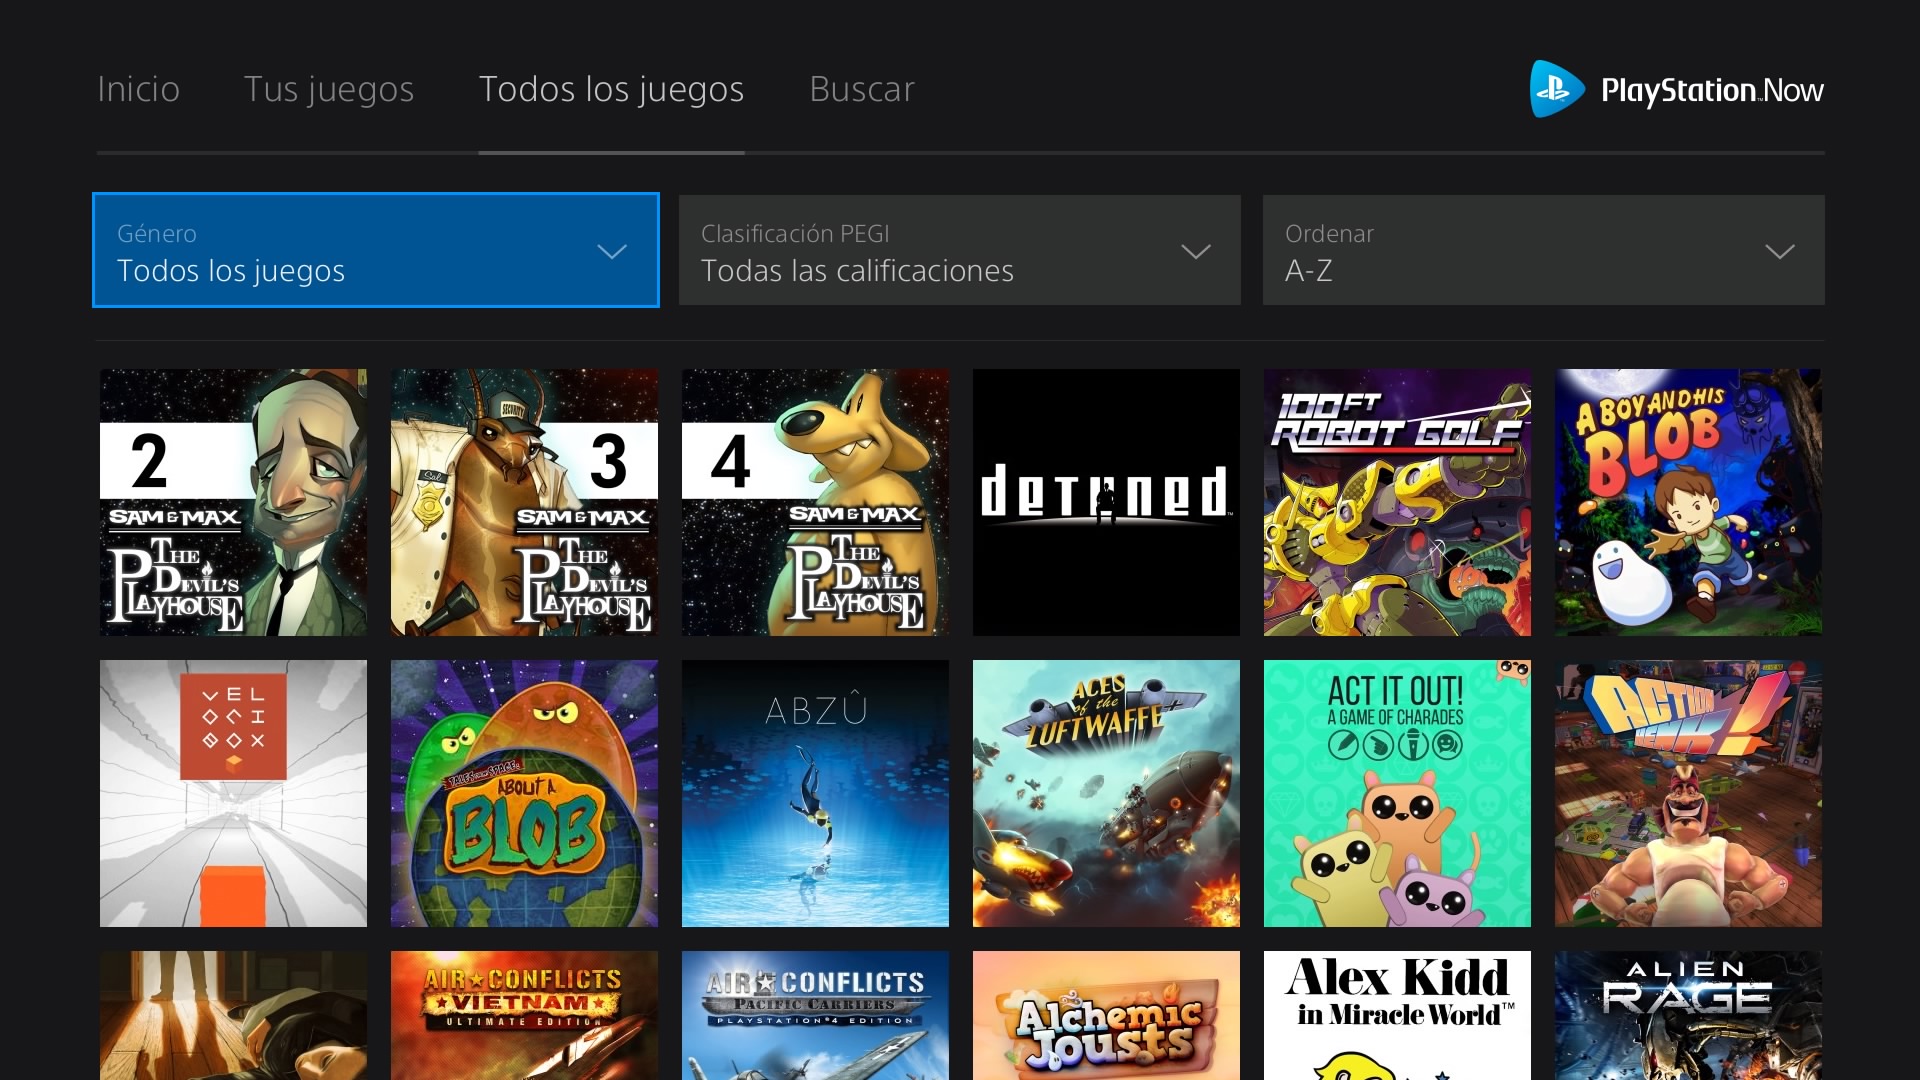Choose A Boy and His Blob
The height and width of the screenshot is (1080, 1920).
(x=1688, y=502)
